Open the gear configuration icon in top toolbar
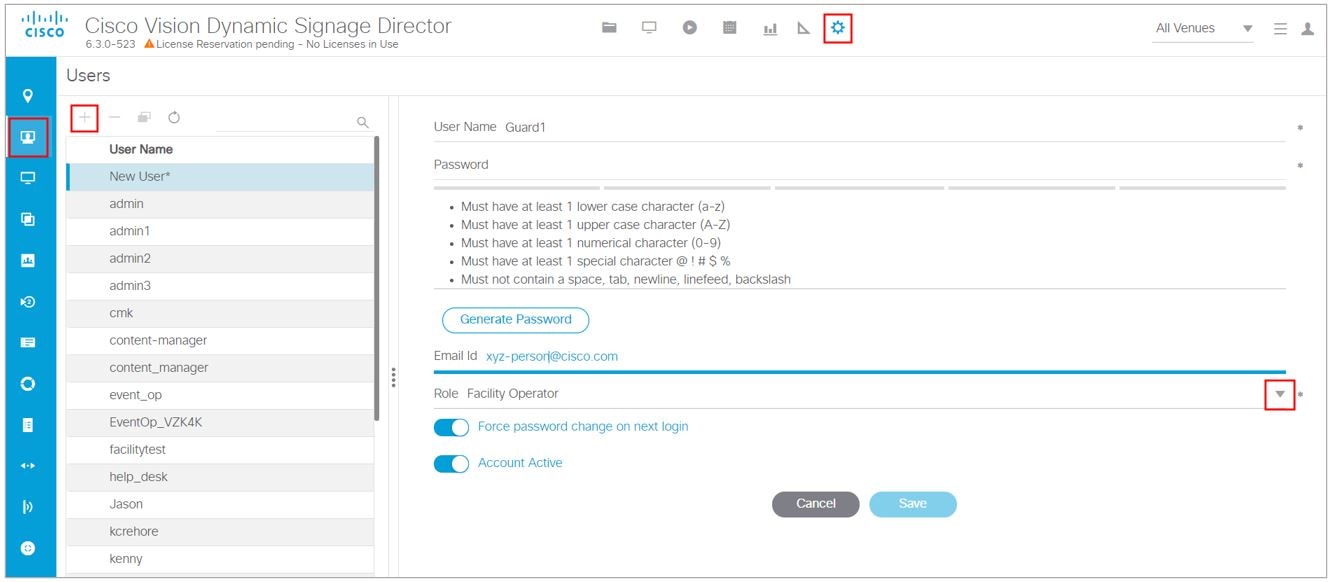The image size is (1334, 582). click(838, 29)
